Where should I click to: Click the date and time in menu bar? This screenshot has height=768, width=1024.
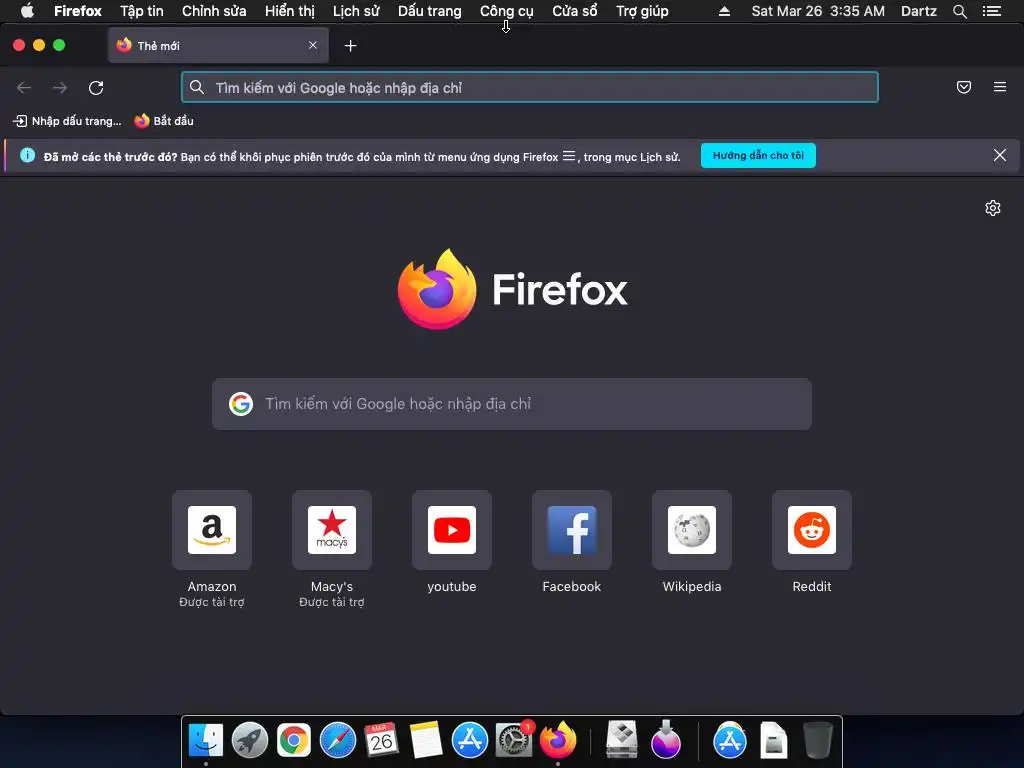pos(818,11)
